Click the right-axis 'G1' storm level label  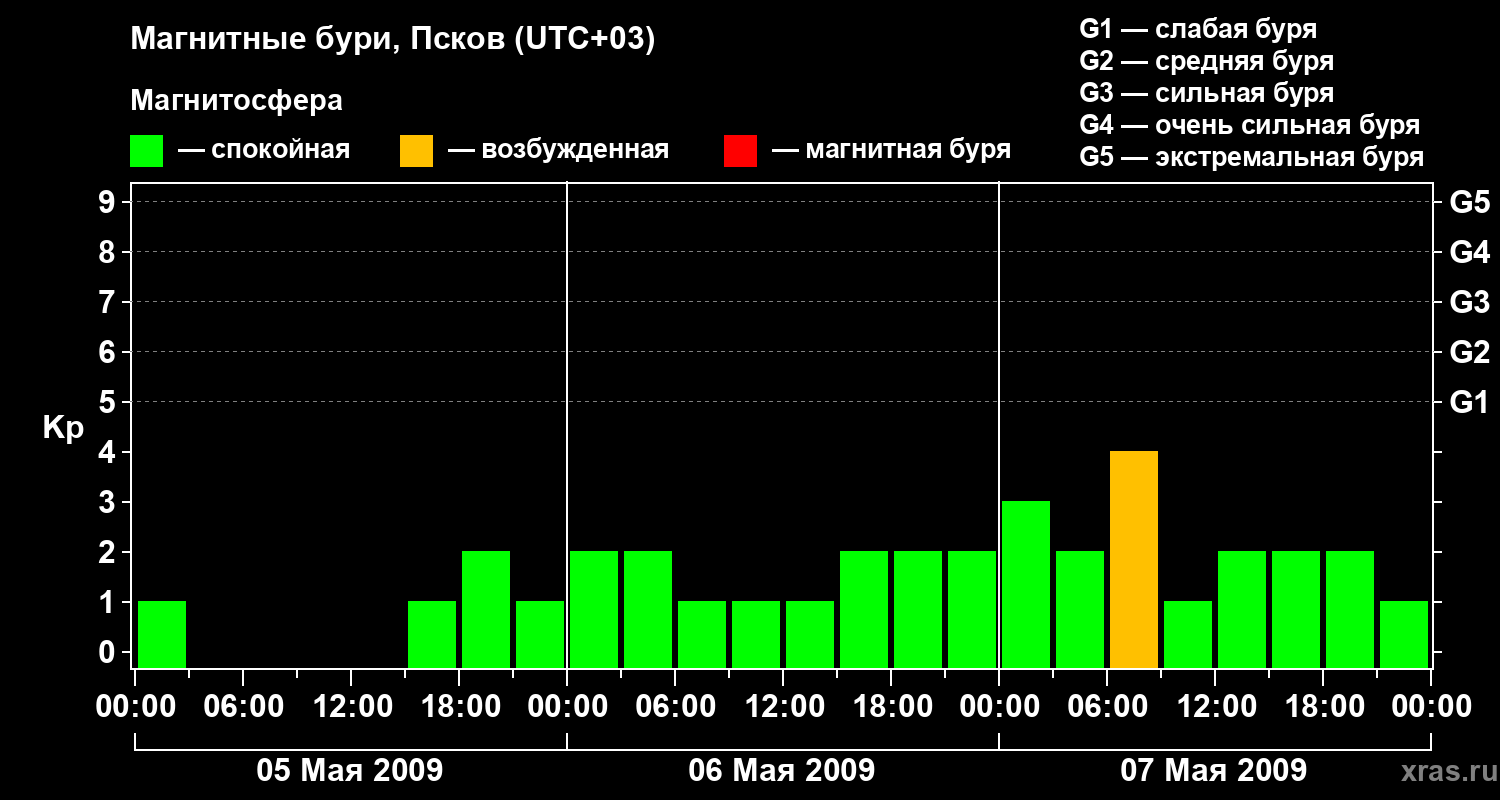pyautogui.click(x=1470, y=402)
